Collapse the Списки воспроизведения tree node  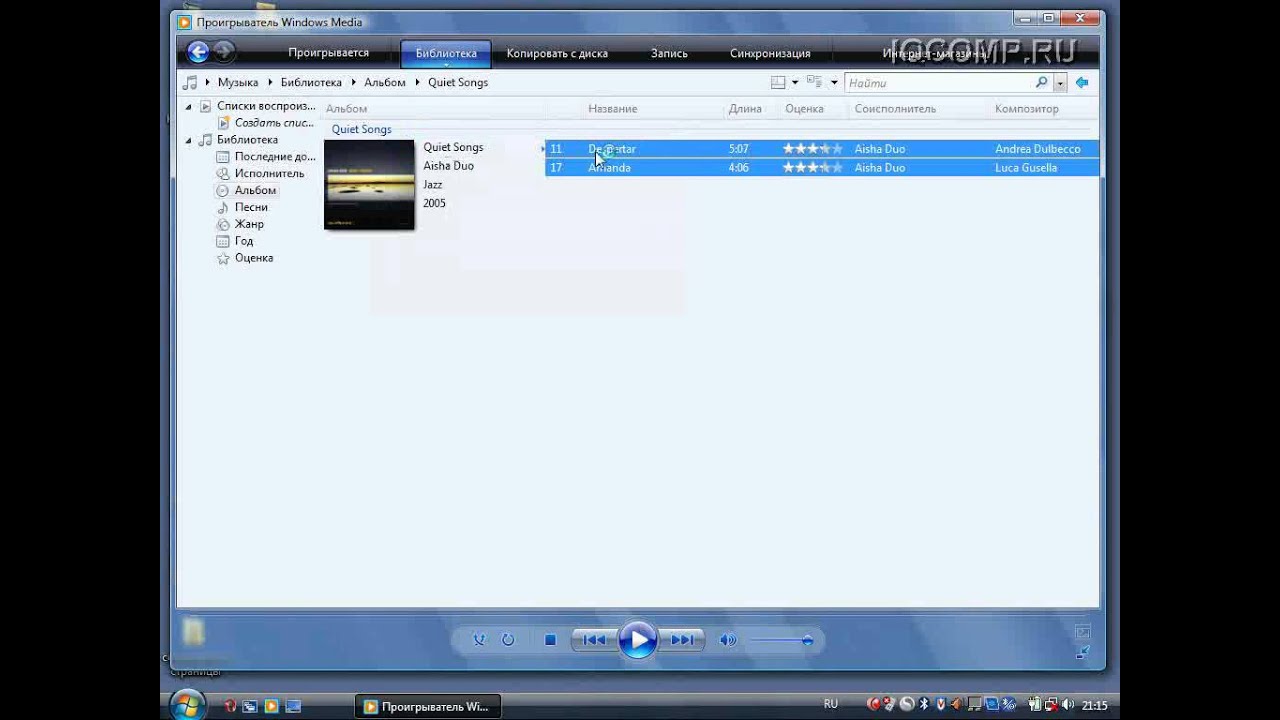click(x=187, y=106)
